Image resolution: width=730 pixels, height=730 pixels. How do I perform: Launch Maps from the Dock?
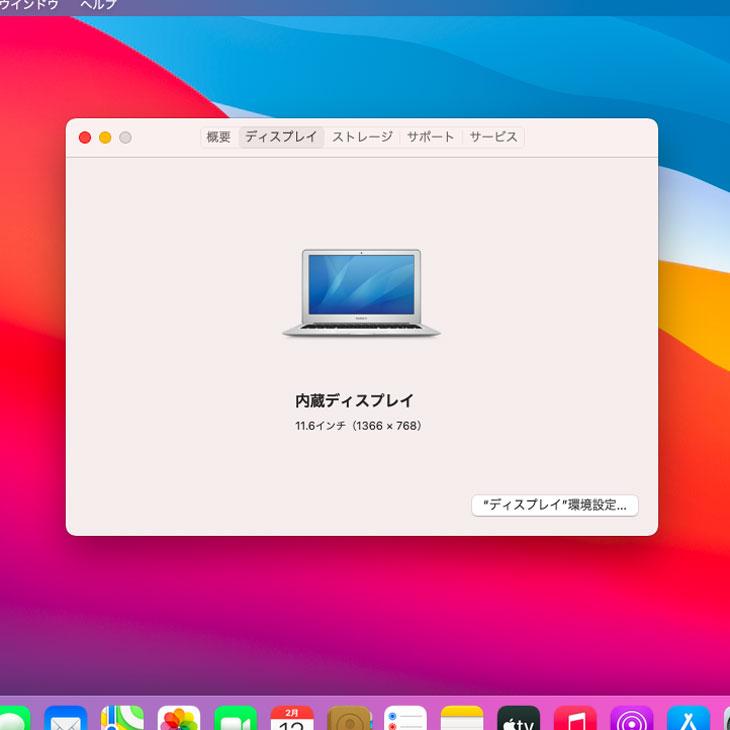pos(122,718)
